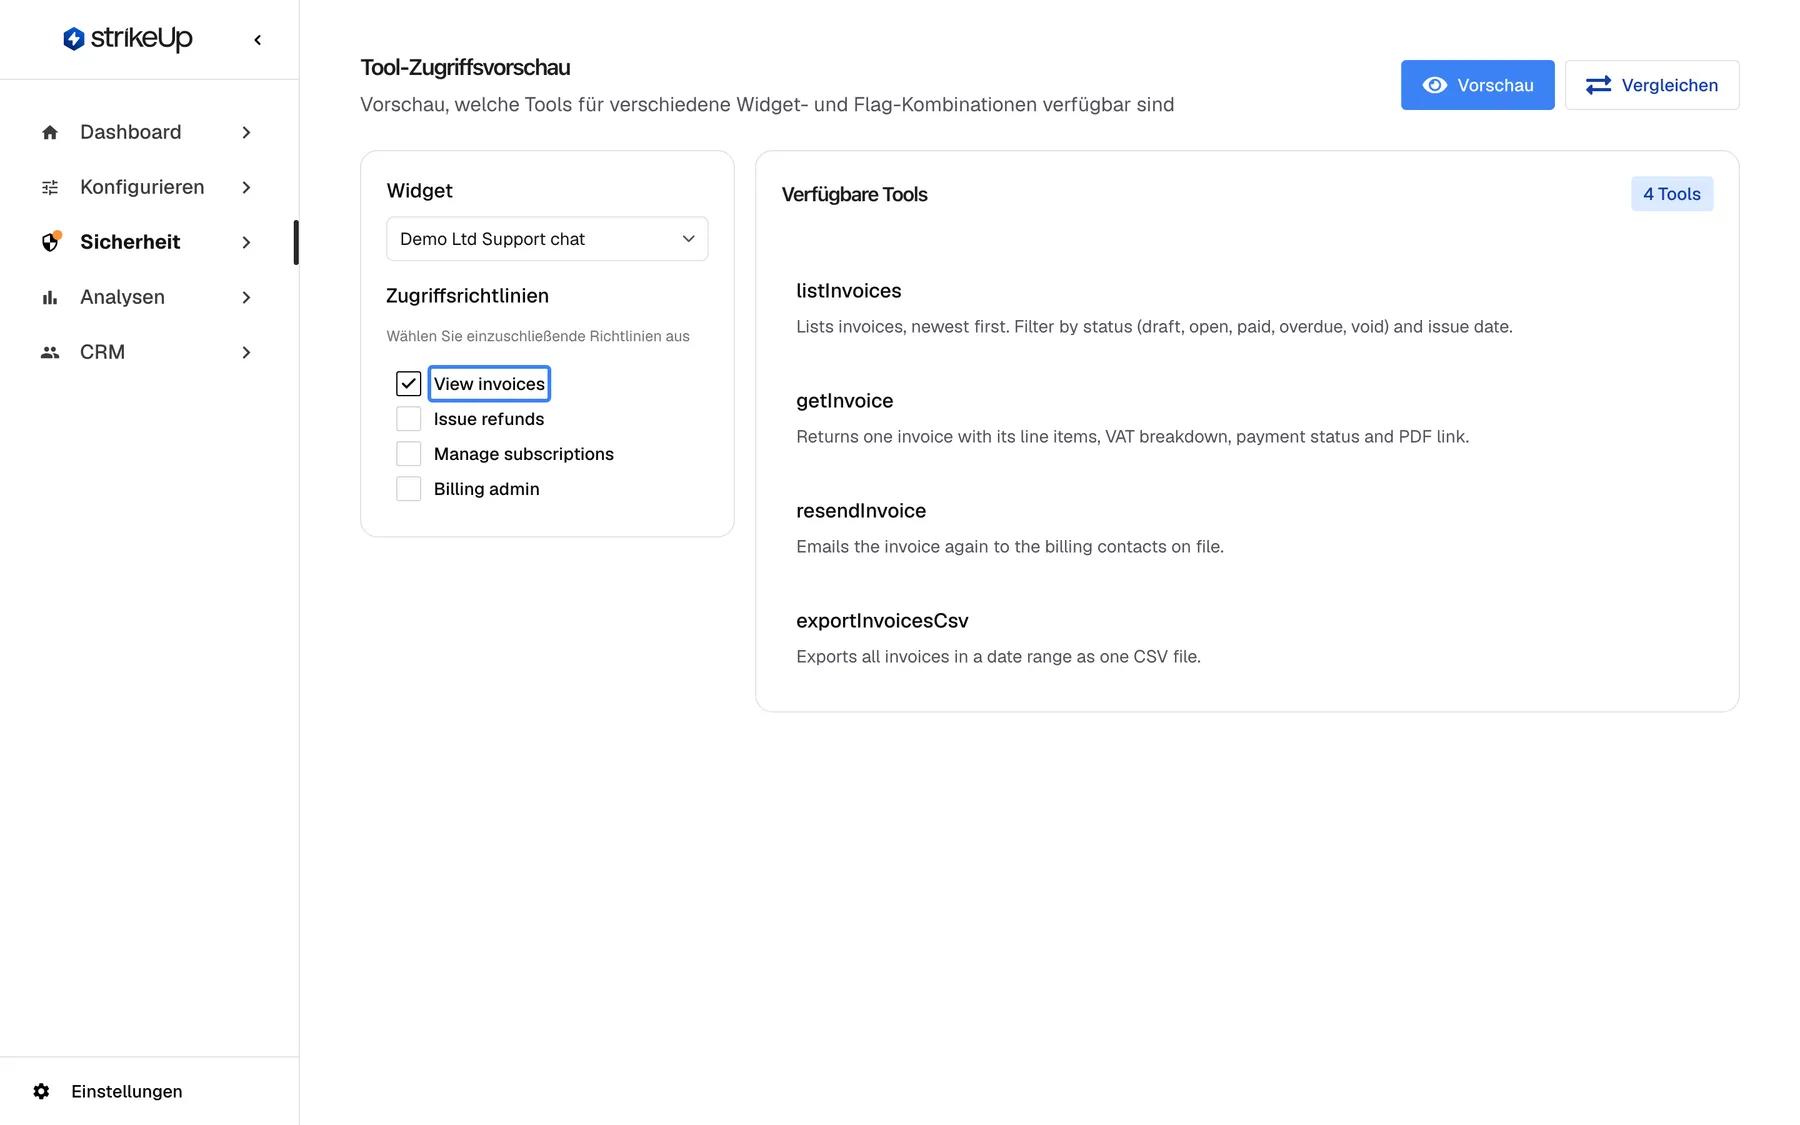Click the Analysen bar chart icon

50,297
